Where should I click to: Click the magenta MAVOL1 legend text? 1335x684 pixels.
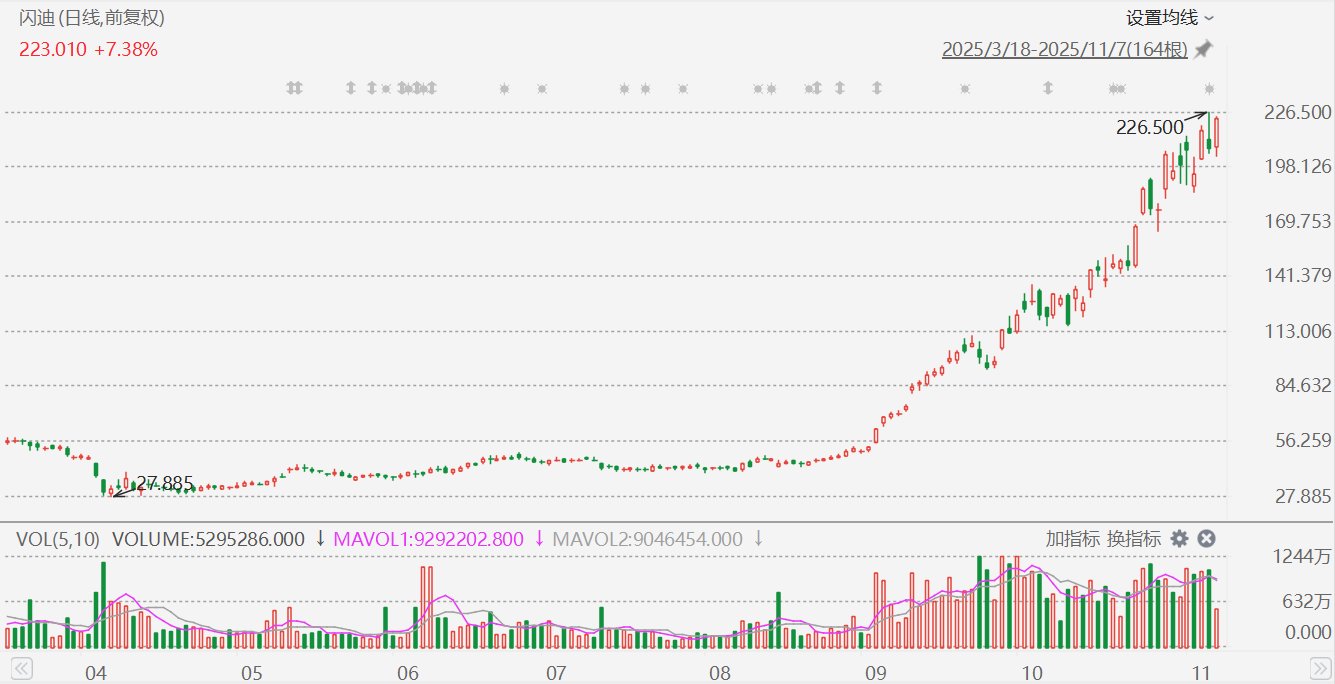(428, 539)
